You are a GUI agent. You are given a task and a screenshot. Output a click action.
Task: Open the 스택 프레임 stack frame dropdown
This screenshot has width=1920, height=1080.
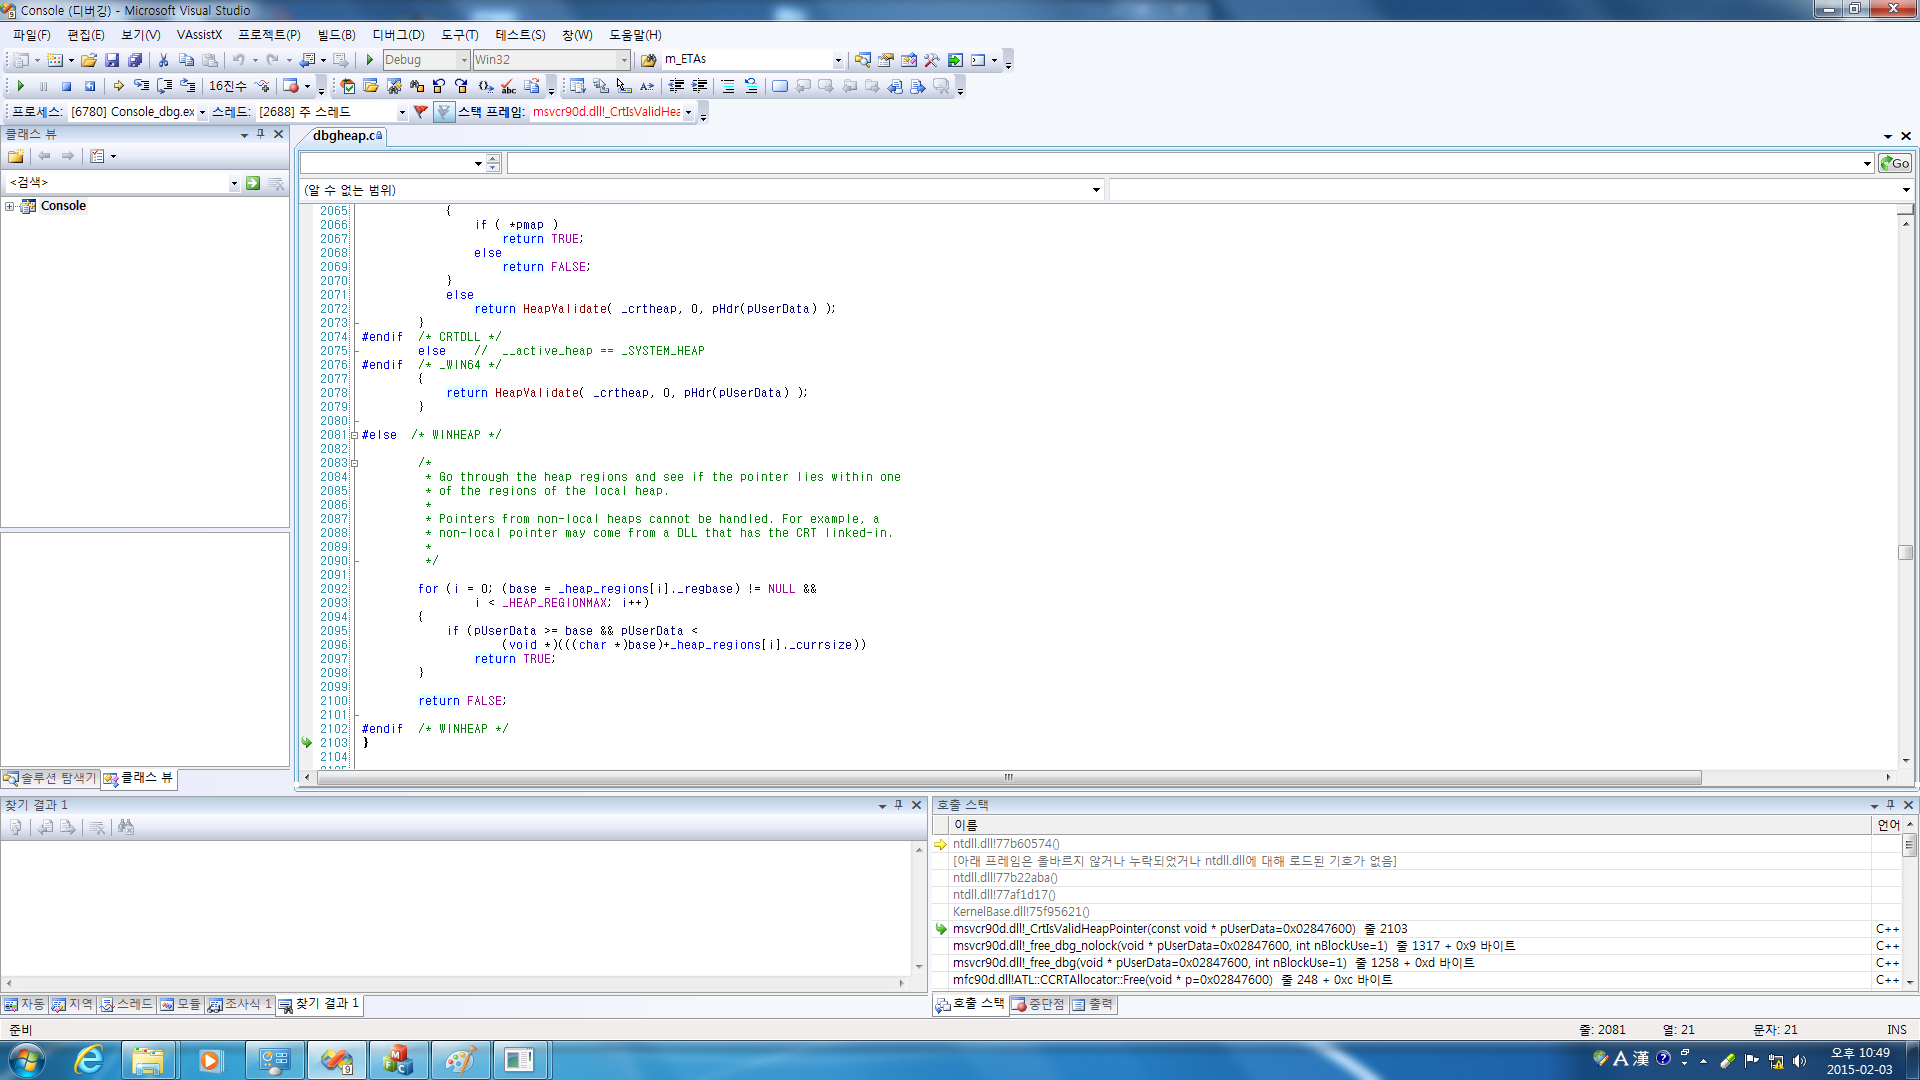(688, 112)
